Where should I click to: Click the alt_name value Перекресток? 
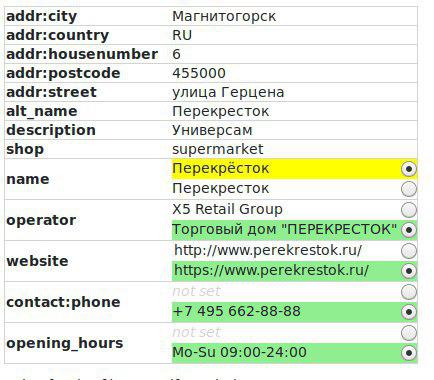click(221, 111)
